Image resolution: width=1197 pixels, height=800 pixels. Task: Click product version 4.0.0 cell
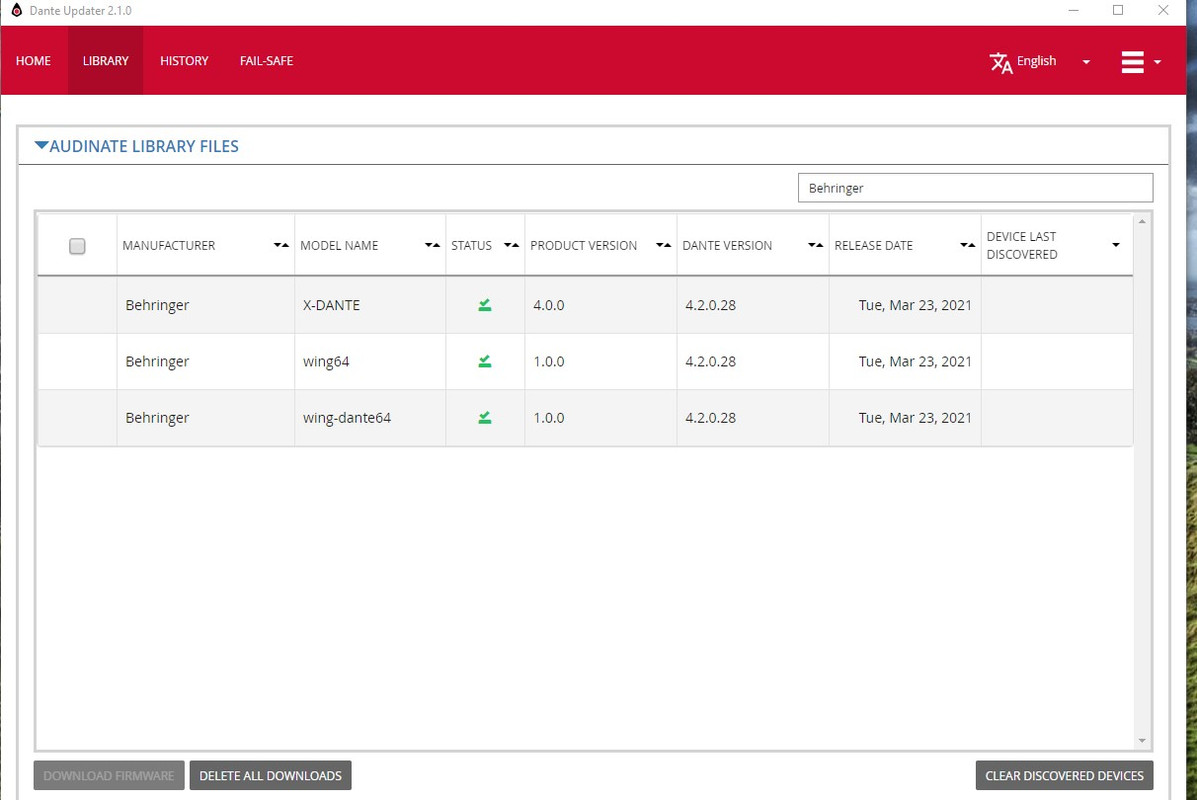click(601, 305)
